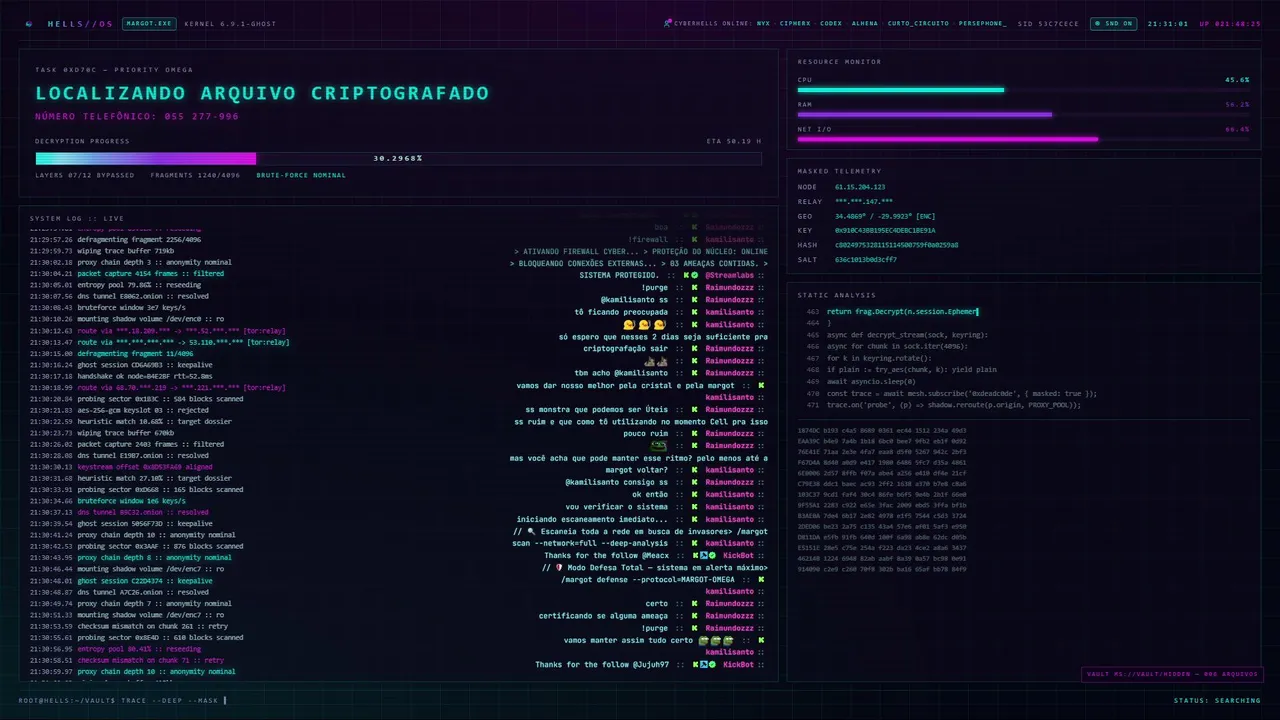Select CURTO_CIRCUITO in the online list
The image size is (1280, 720).
919,23
